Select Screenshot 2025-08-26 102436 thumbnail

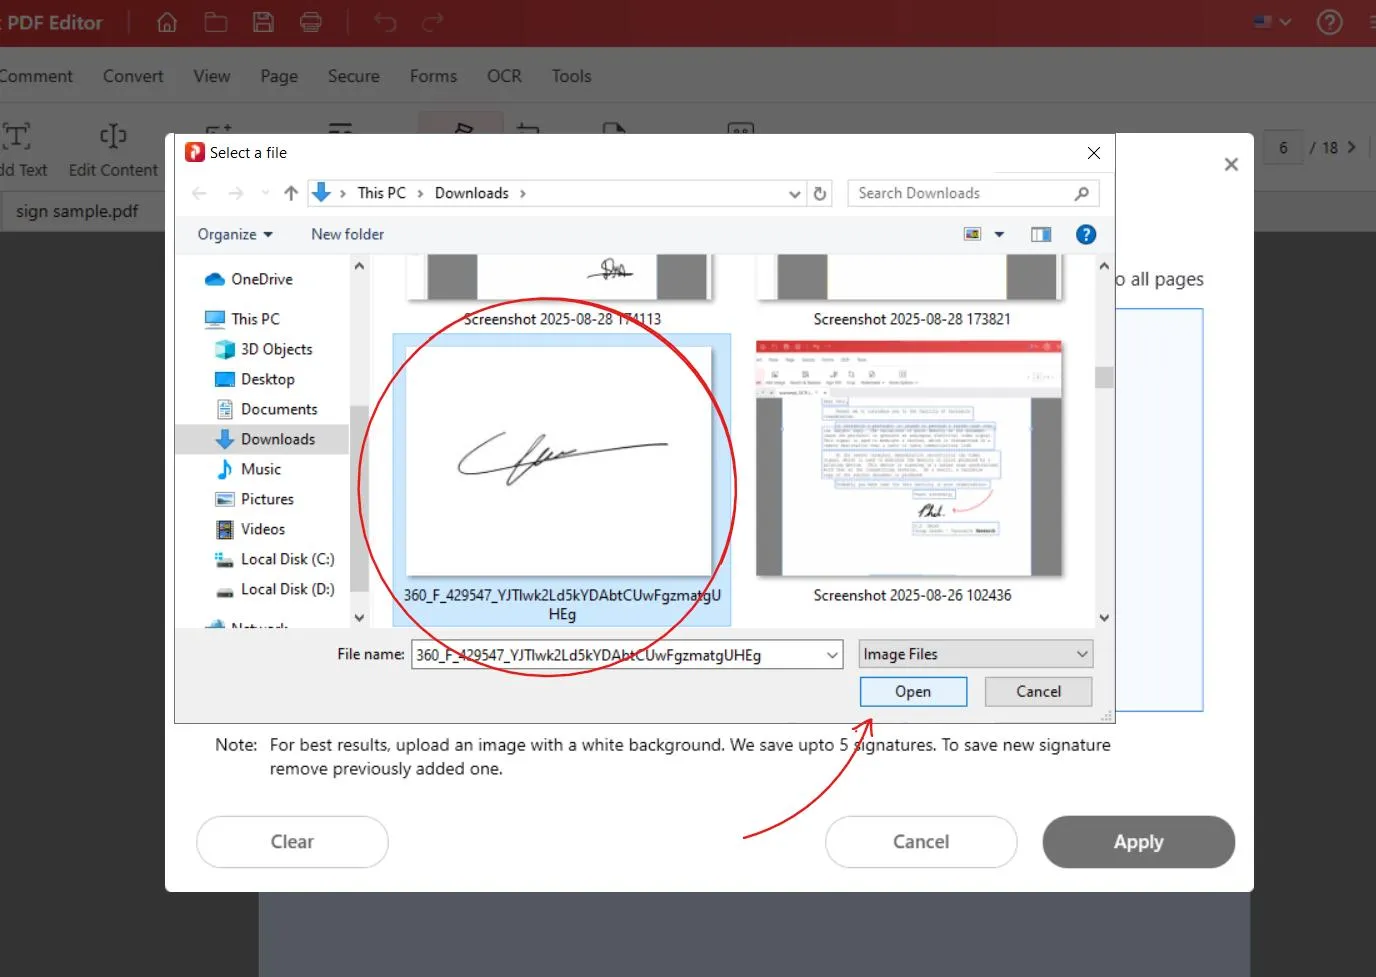click(909, 460)
